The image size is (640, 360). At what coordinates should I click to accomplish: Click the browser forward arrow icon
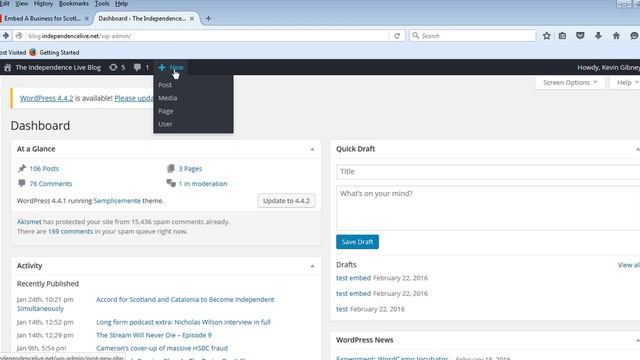(5, 36)
